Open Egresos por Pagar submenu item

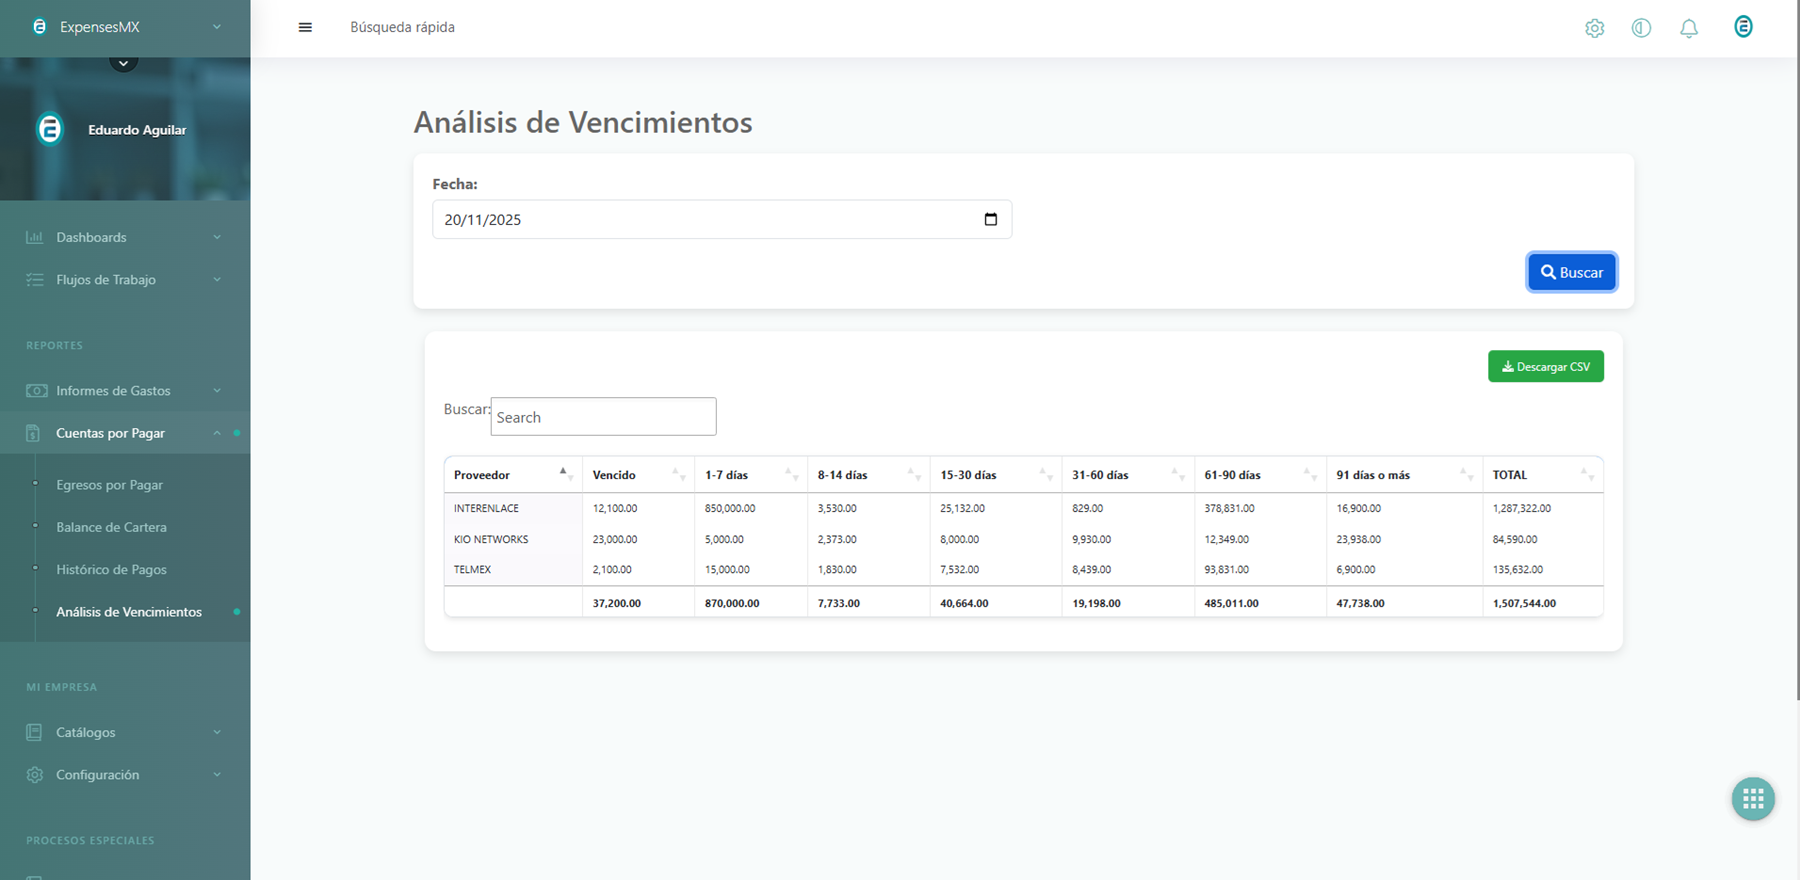[109, 485]
